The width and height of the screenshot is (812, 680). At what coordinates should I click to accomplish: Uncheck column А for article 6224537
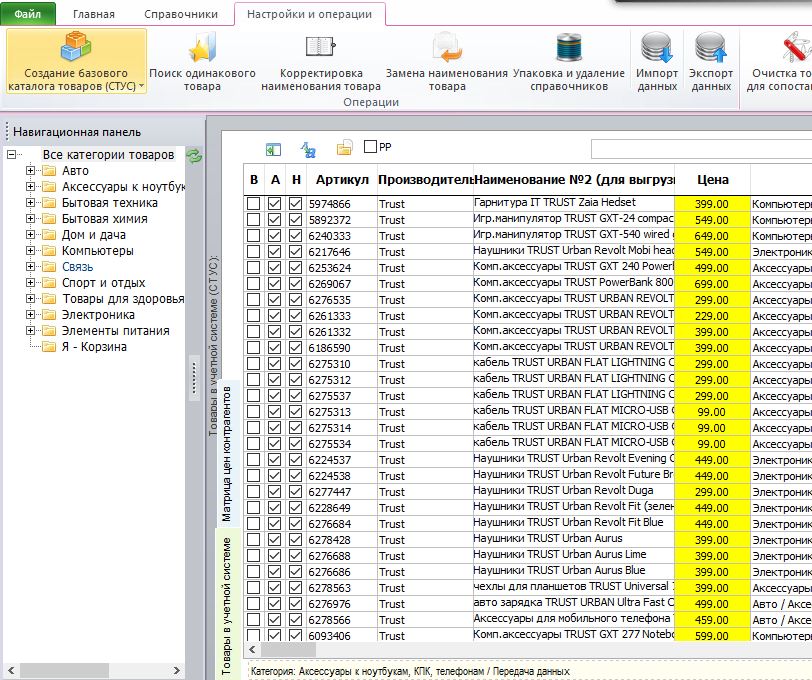(274, 459)
